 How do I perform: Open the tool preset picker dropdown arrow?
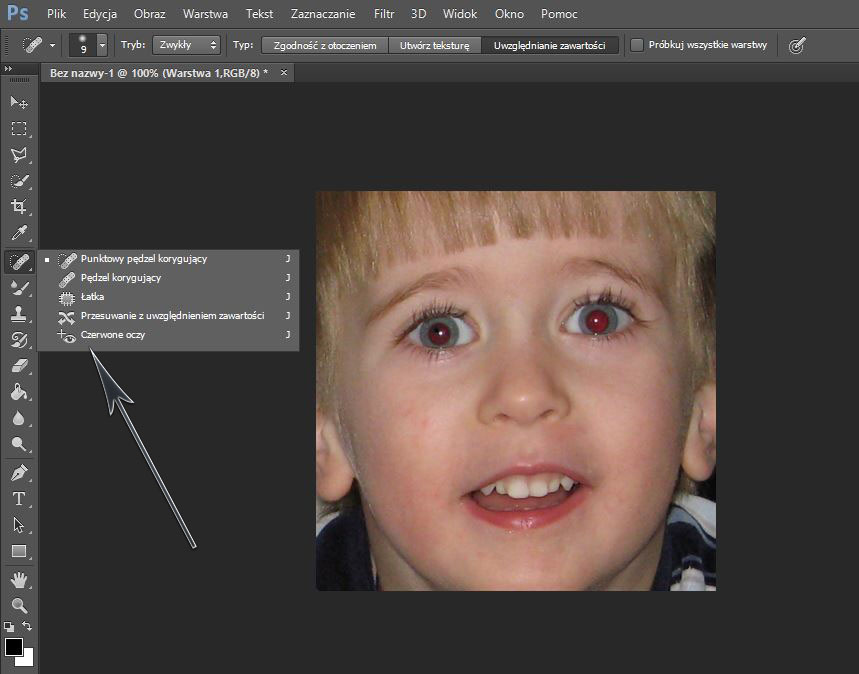click(x=53, y=45)
